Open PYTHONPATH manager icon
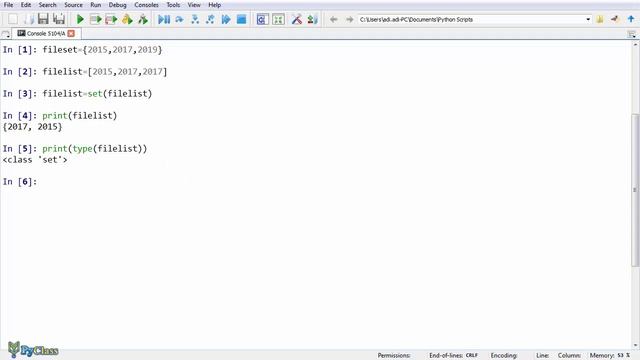The image size is (640, 360). [313, 19]
